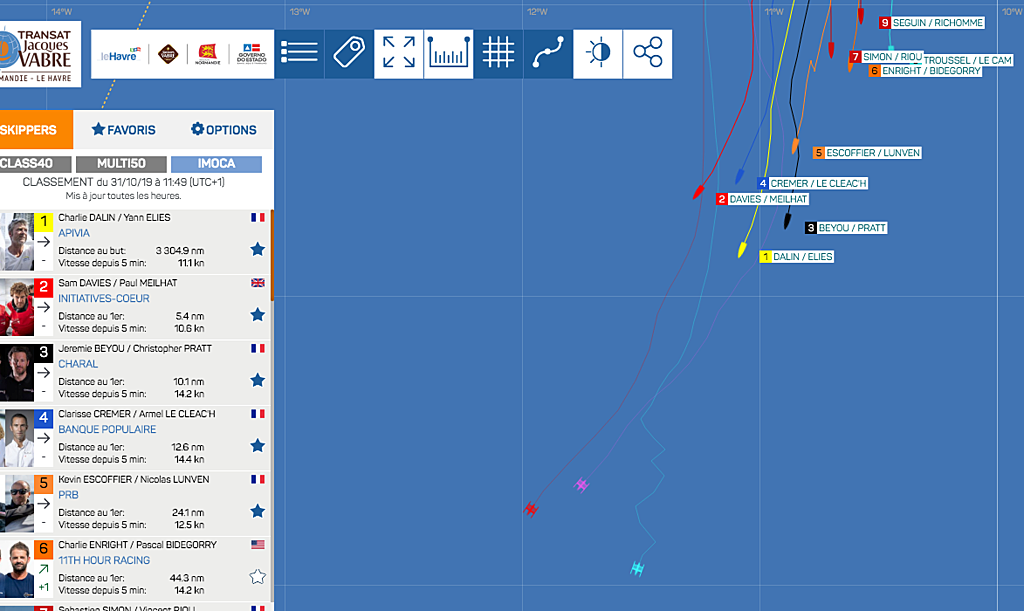Viewport: 1024px width, 611px height.
Task: Click the 11TH HOUR RACING skipper photo
Action: (17, 569)
